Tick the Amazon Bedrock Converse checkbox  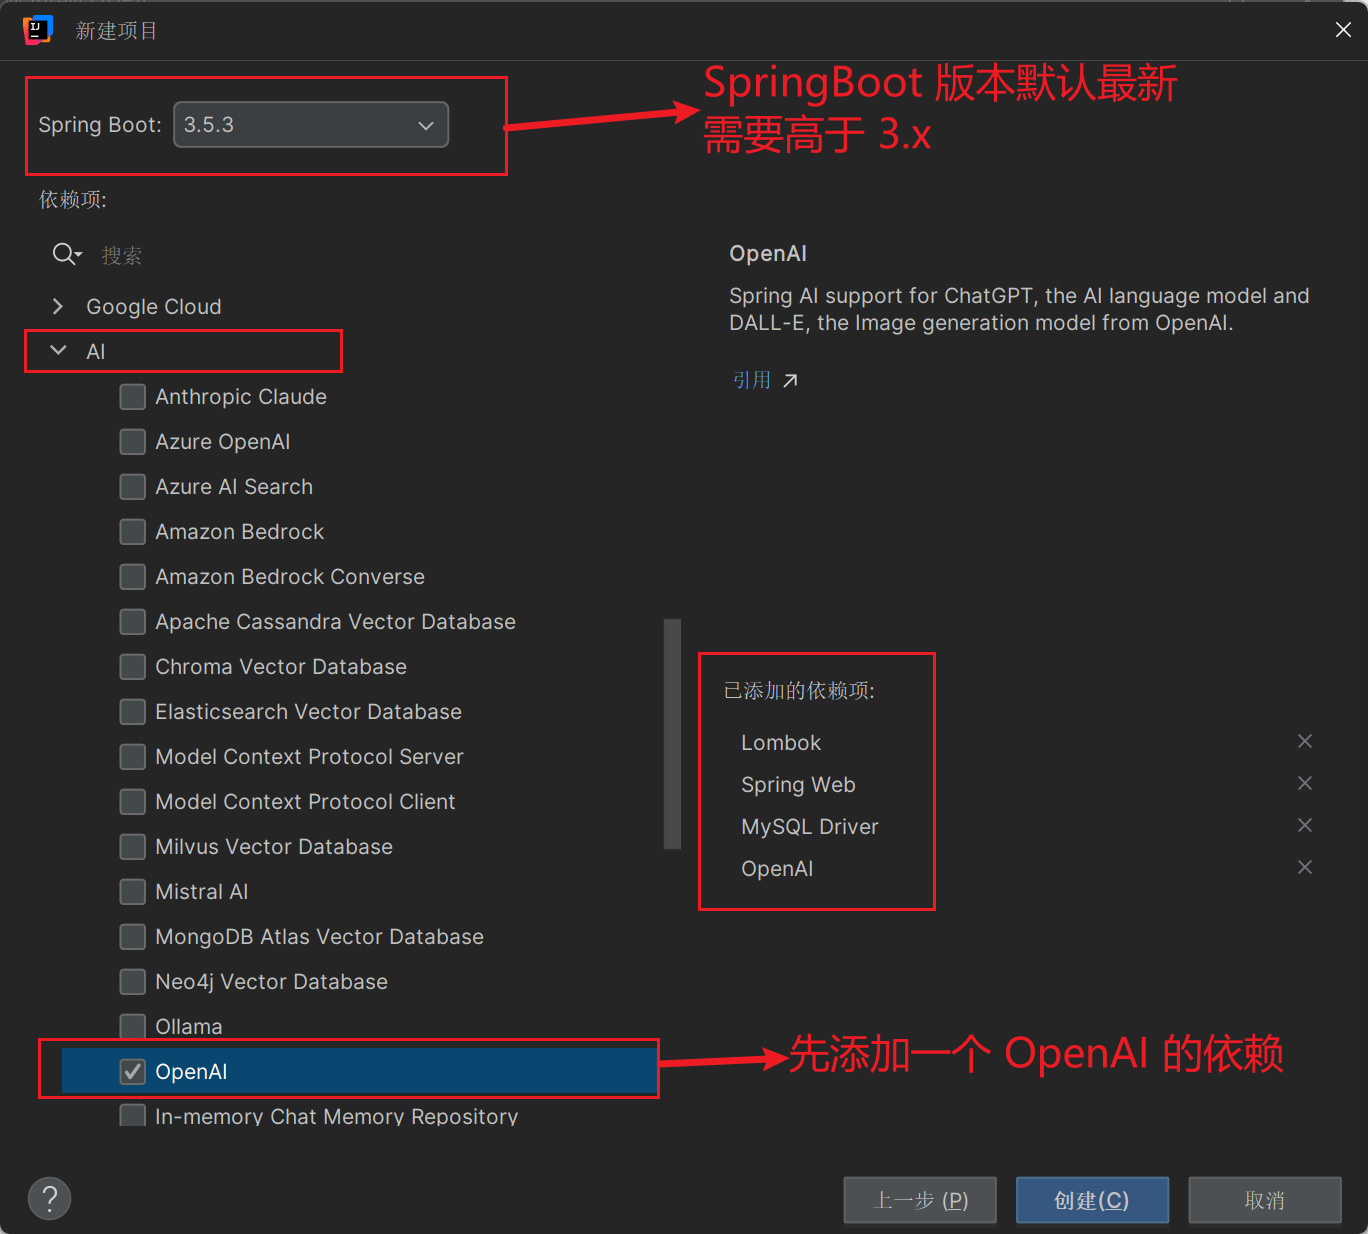click(x=132, y=577)
